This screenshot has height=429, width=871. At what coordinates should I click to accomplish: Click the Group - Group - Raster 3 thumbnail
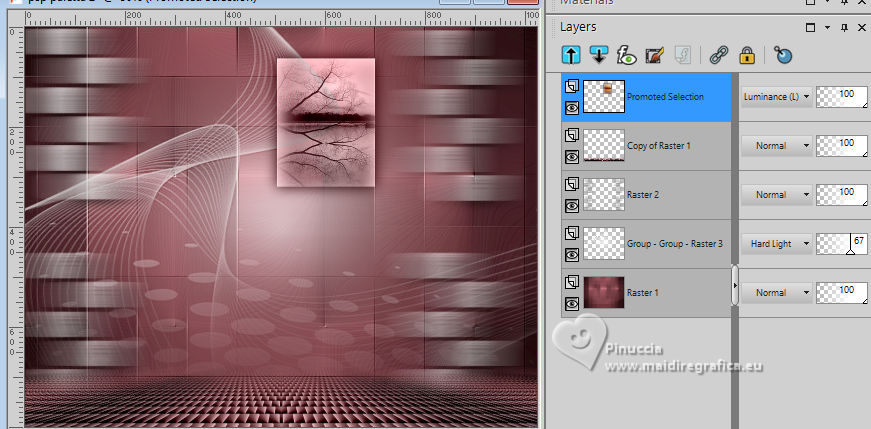coord(604,243)
